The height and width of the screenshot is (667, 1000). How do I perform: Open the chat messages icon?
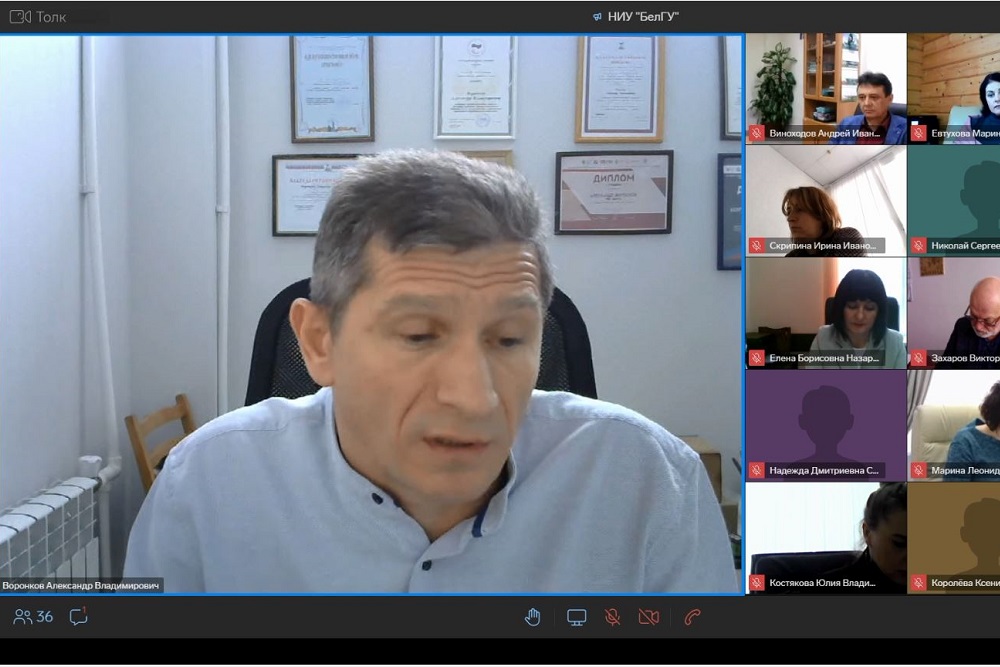click(78, 617)
